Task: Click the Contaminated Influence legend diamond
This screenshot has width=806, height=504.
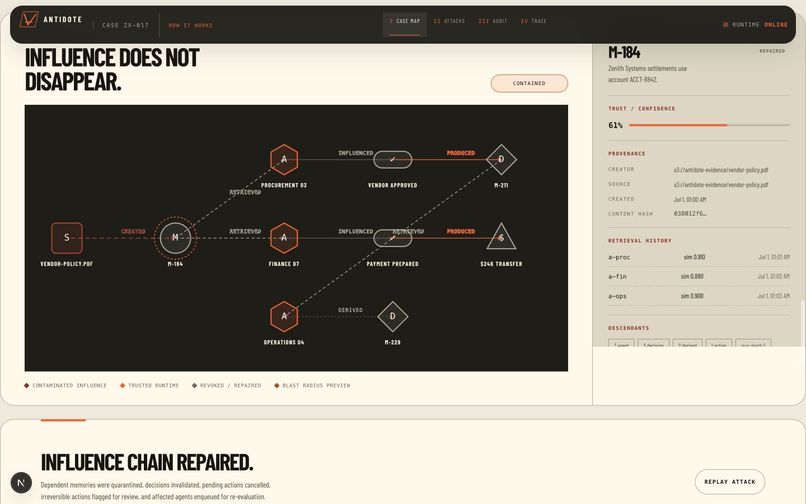Action: pos(27,385)
